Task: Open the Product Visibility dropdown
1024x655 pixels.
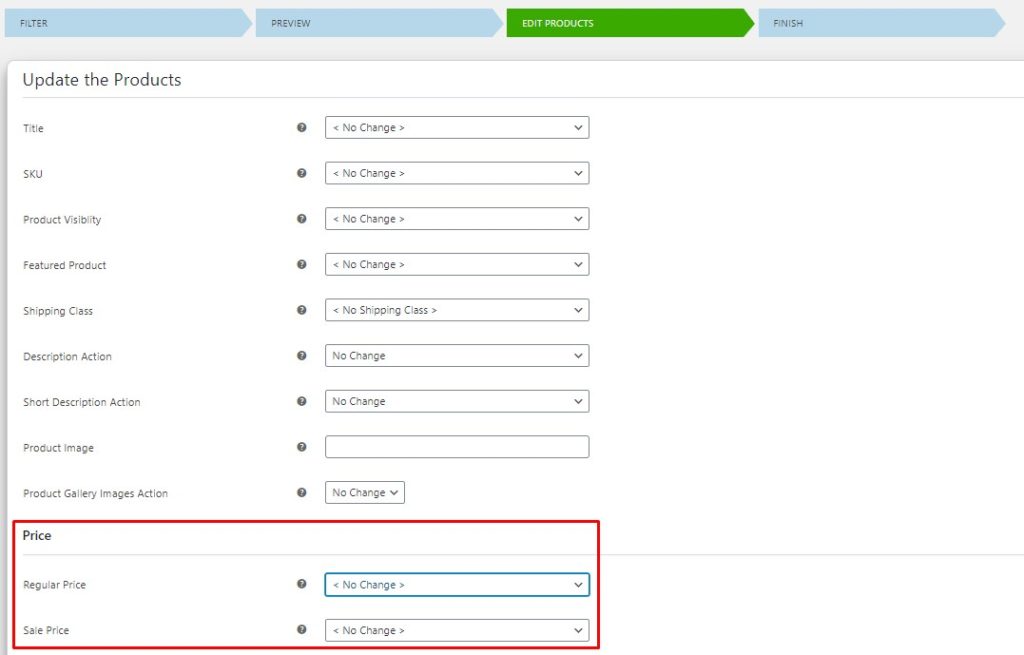Action: click(x=457, y=219)
